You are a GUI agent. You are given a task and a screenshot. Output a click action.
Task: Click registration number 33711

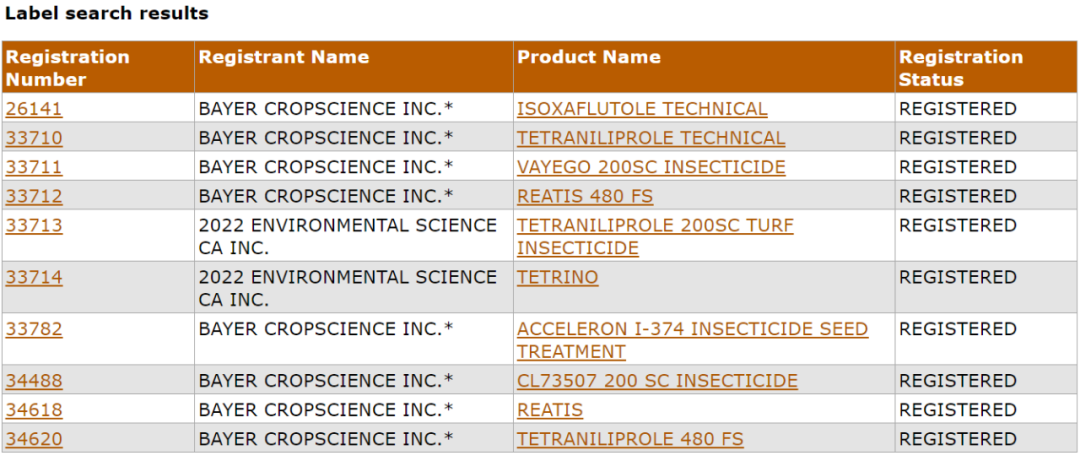point(33,167)
